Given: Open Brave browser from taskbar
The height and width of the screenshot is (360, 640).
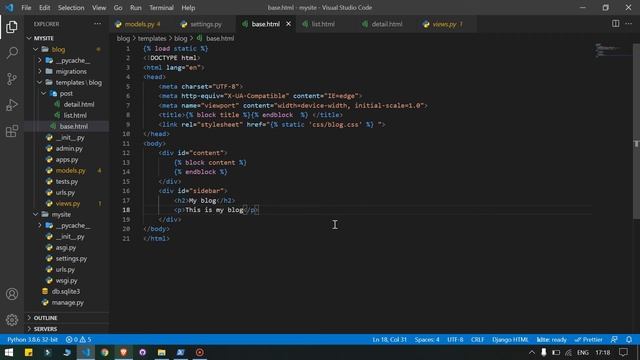Looking at the screenshot, I should 124,352.
